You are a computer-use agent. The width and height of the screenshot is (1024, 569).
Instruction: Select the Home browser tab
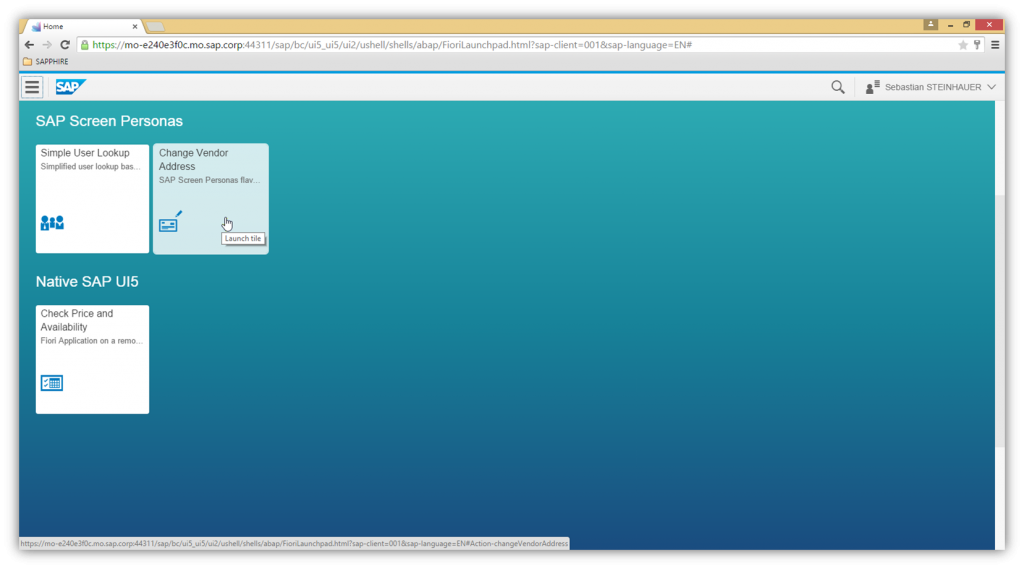82,27
